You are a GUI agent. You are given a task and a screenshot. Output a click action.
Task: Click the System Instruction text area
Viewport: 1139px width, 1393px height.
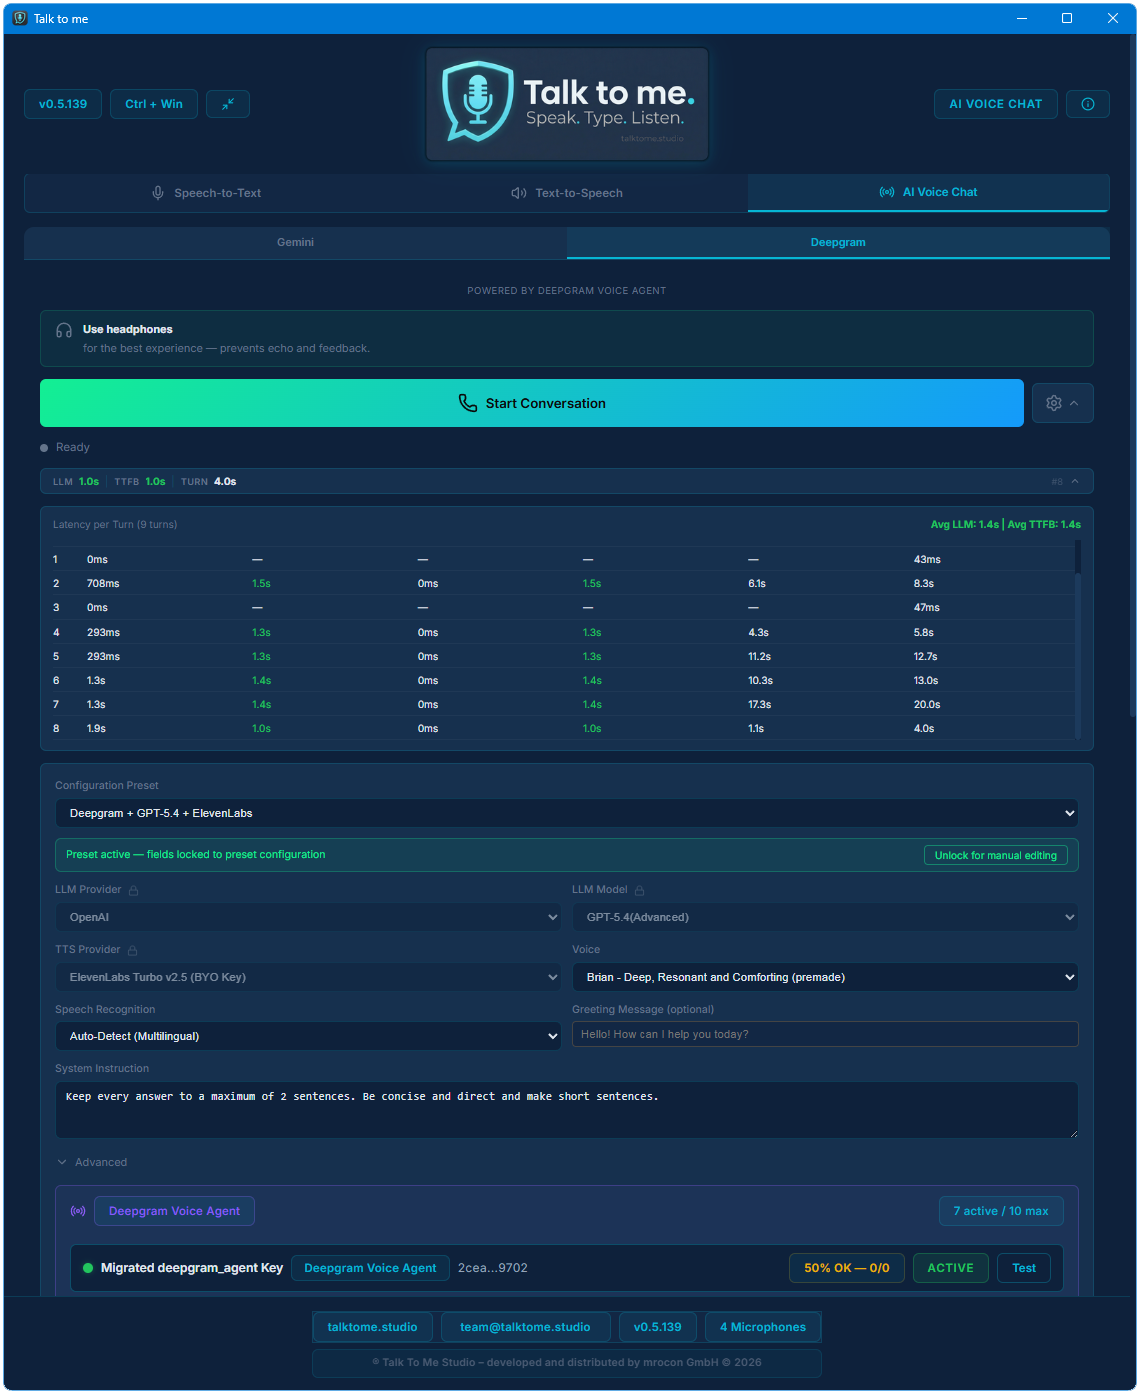click(x=567, y=1110)
